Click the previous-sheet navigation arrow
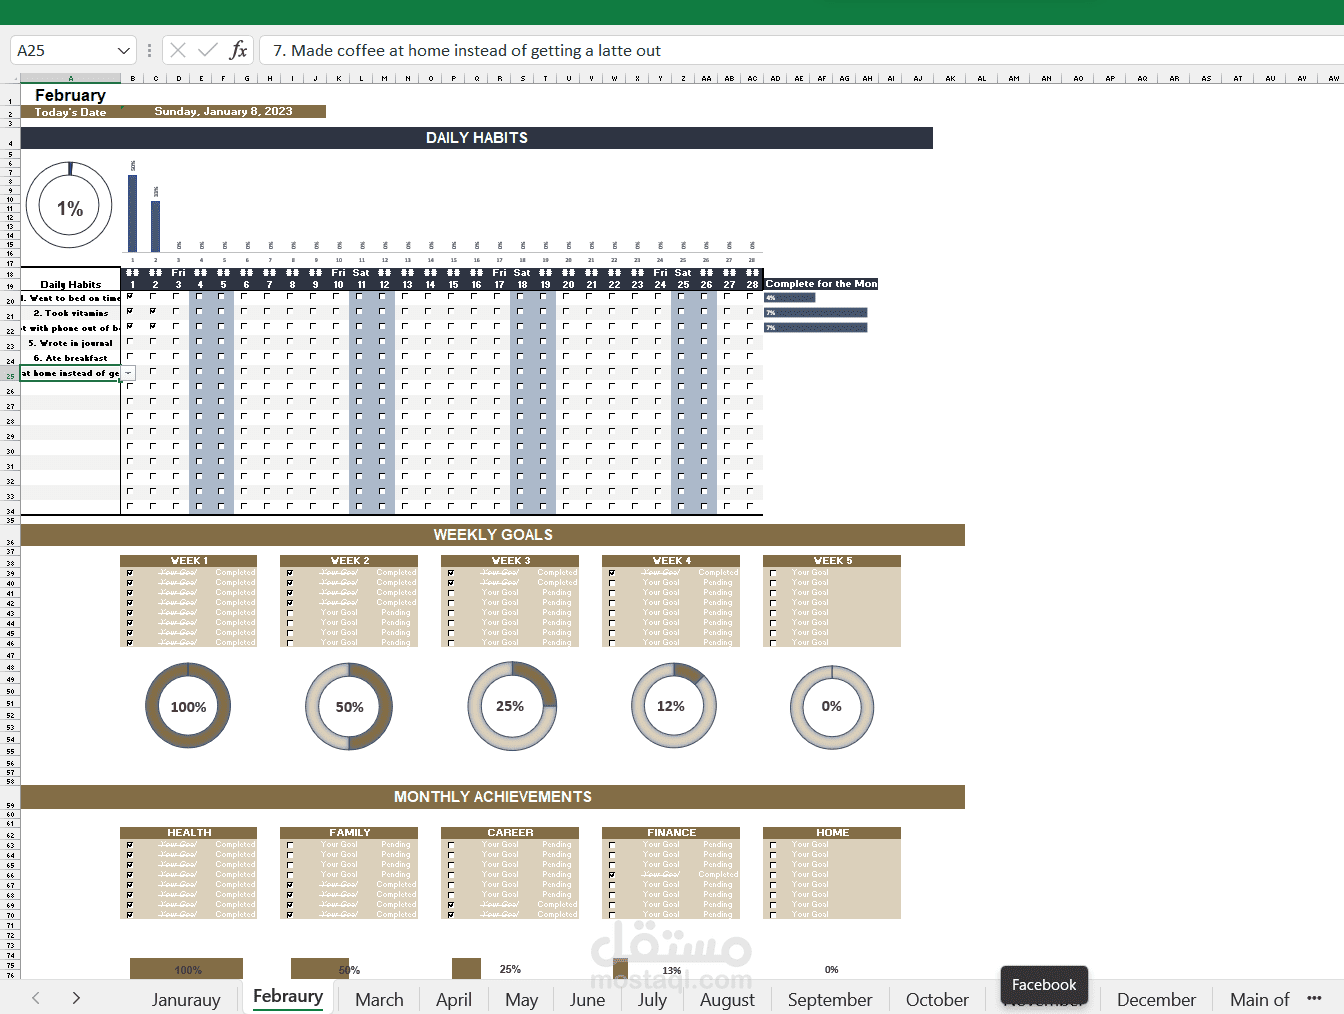1344x1014 pixels. [36, 998]
